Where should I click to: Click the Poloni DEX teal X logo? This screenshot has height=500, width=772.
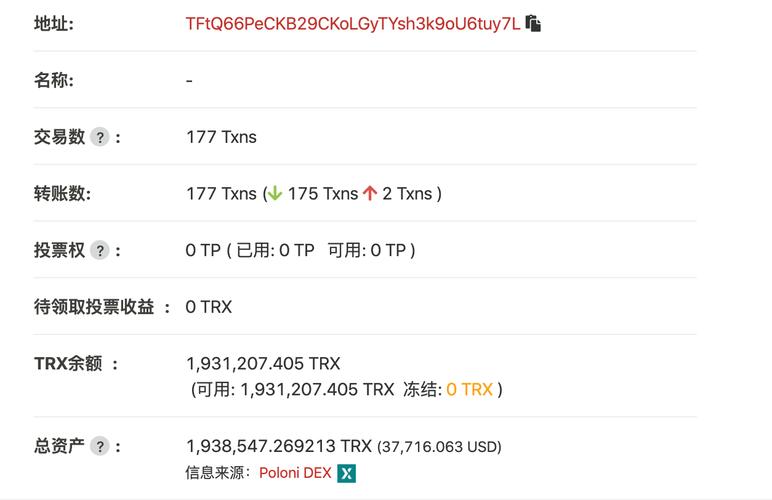click(x=347, y=473)
